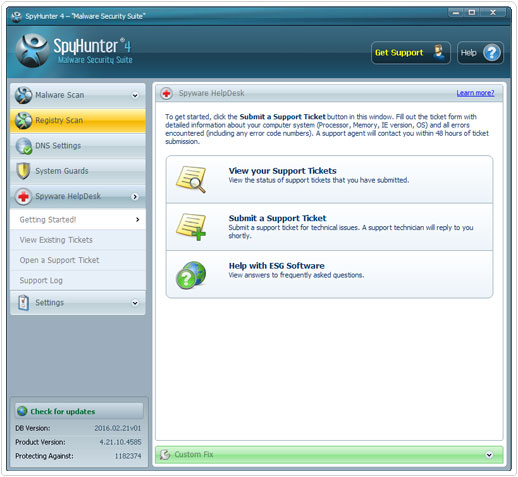Click the Help button text
This screenshot has height=477, width=518.
[x=468, y=53]
